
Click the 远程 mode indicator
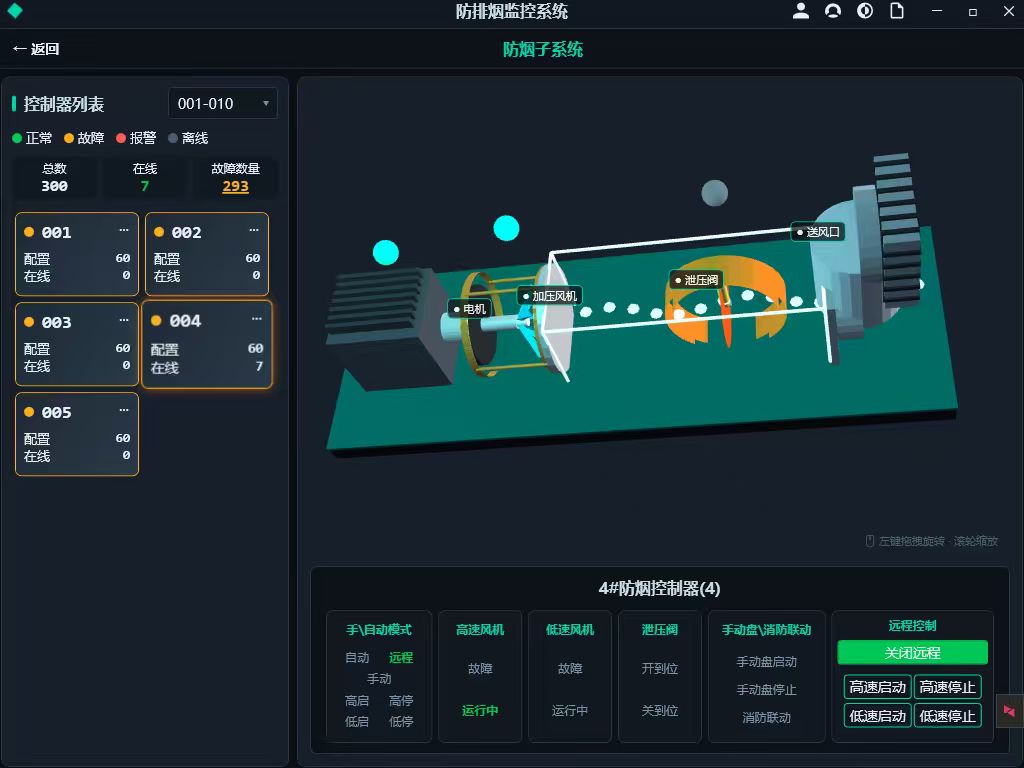coord(401,658)
